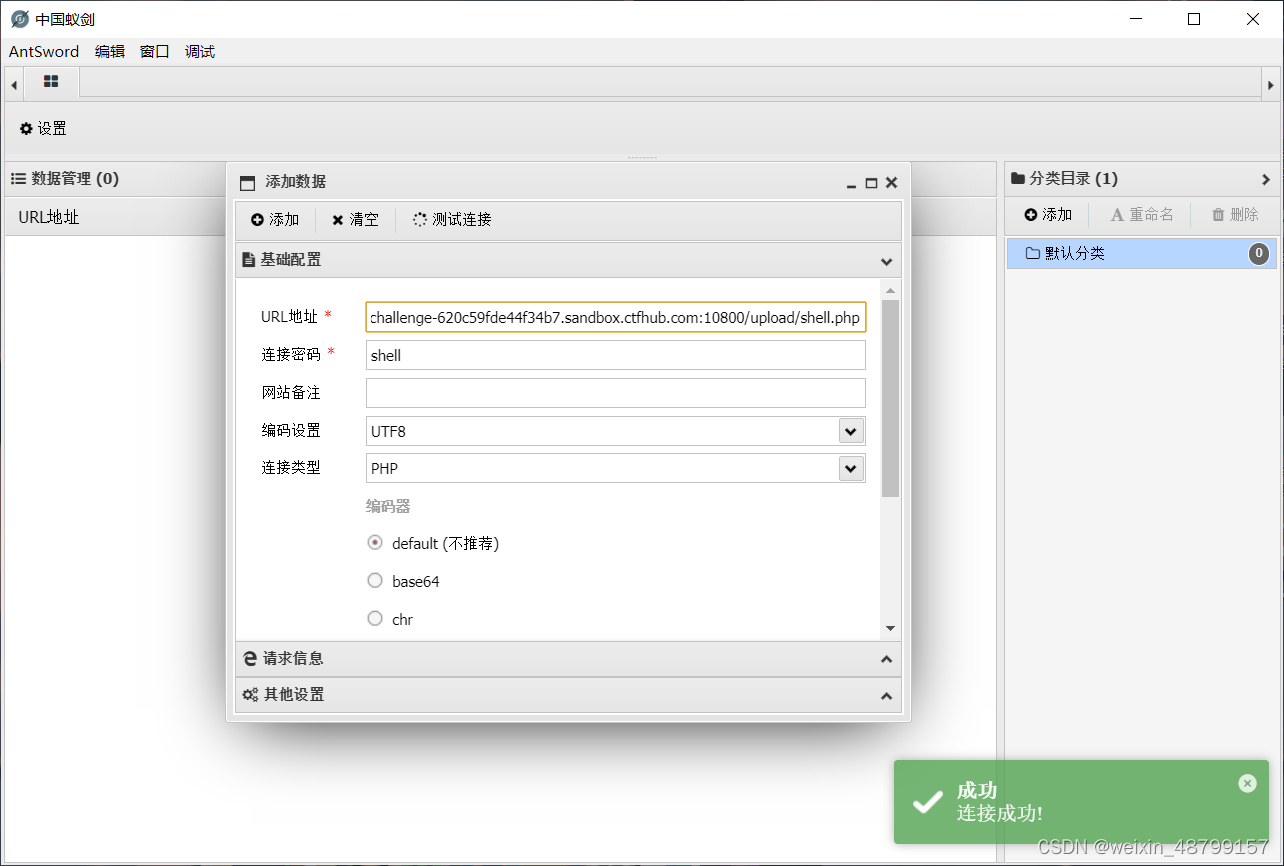Click the 连接成功! notification text
Viewport: 1284px width, 866px height.
pos(1000,813)
